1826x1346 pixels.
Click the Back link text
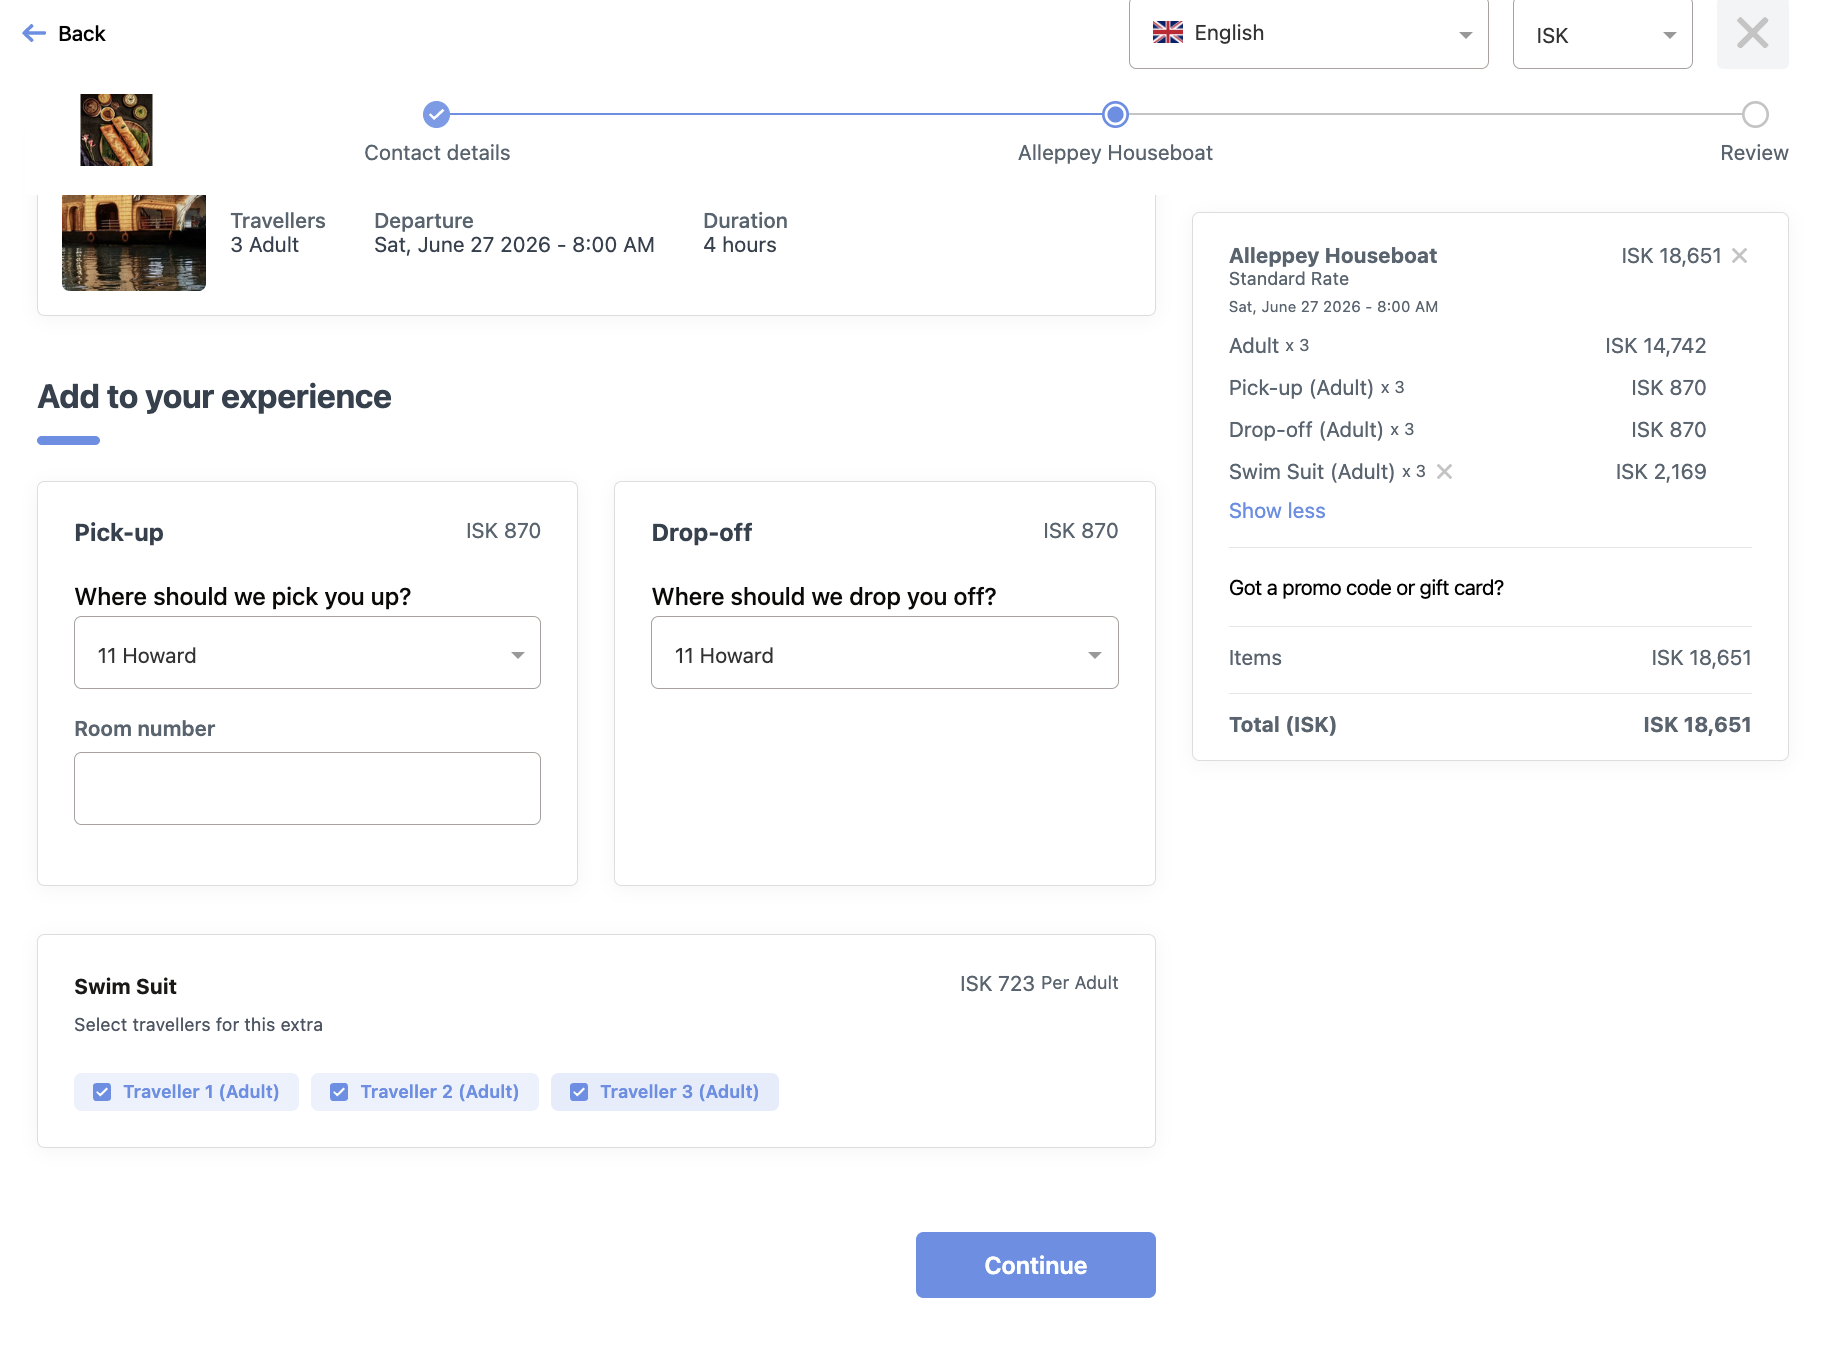(x=82, y=34)
